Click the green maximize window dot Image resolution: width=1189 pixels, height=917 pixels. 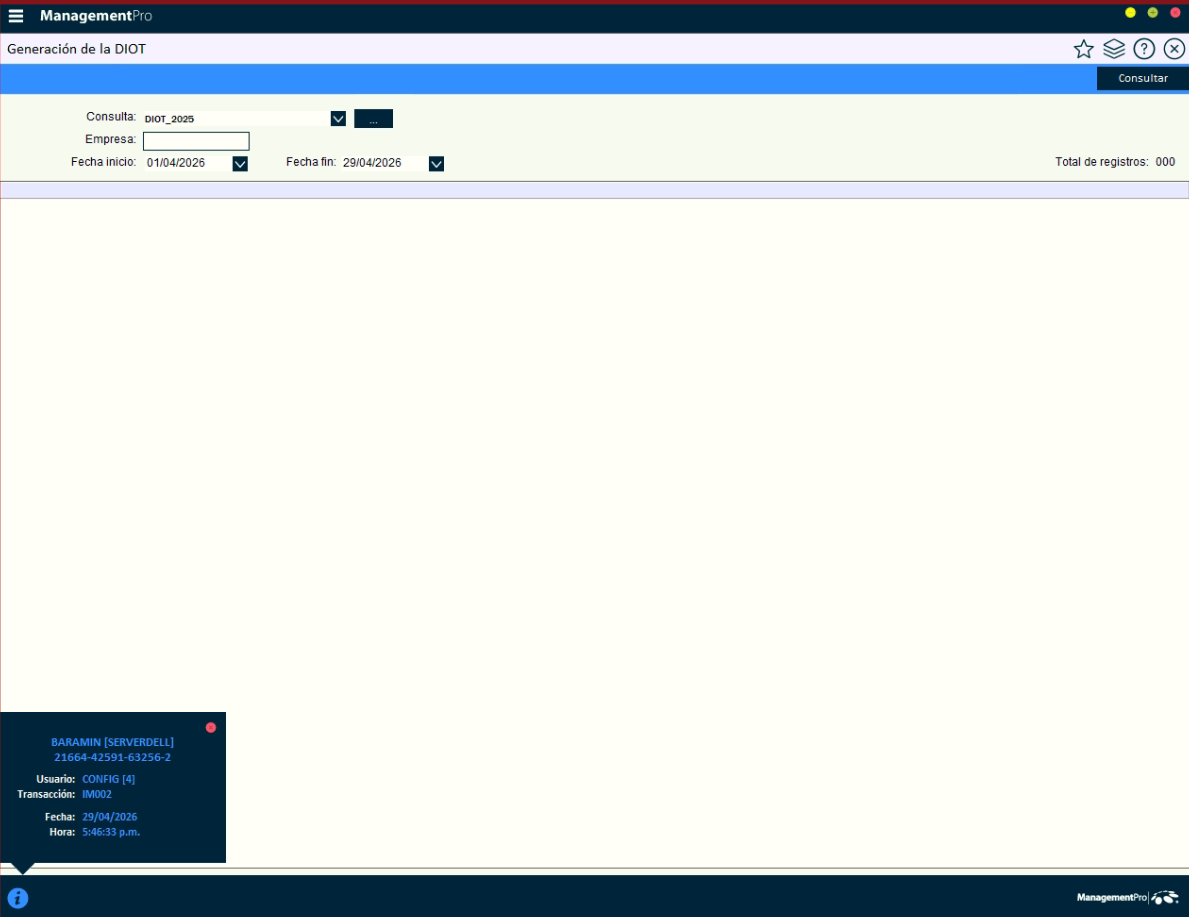click(1152, 12)
